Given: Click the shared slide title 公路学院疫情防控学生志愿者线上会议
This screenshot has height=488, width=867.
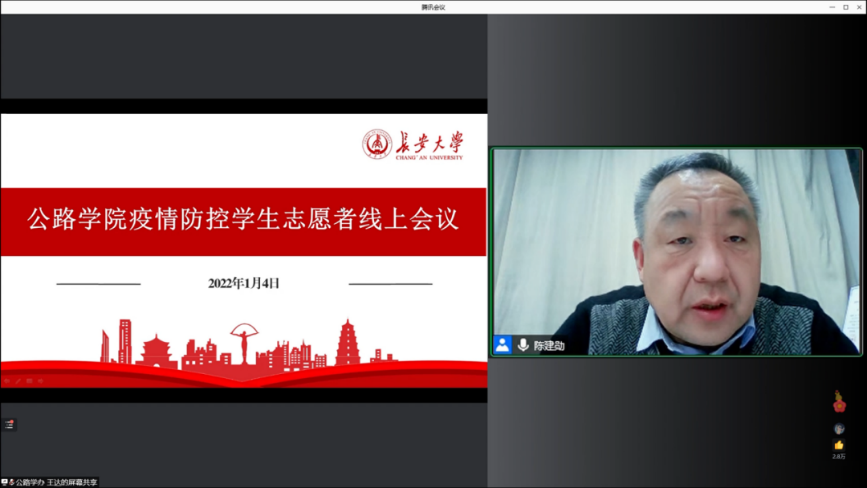Looking at the screenshot, I should tap(243, 220).
